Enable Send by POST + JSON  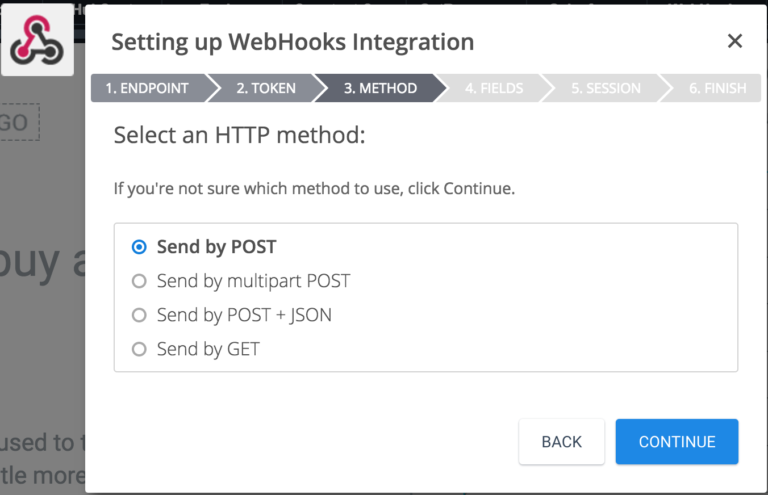pos(139,315)
